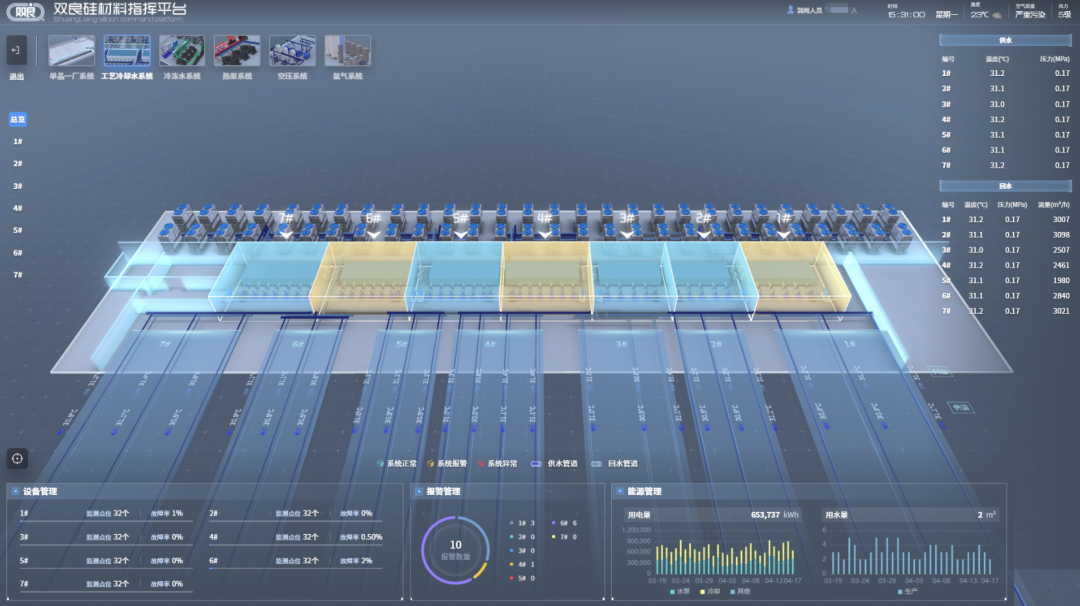The width and height of the screenshot is (1080, 606).
Task: Open the 冷冻水系统 thumbnail
Action: (182, 51)
